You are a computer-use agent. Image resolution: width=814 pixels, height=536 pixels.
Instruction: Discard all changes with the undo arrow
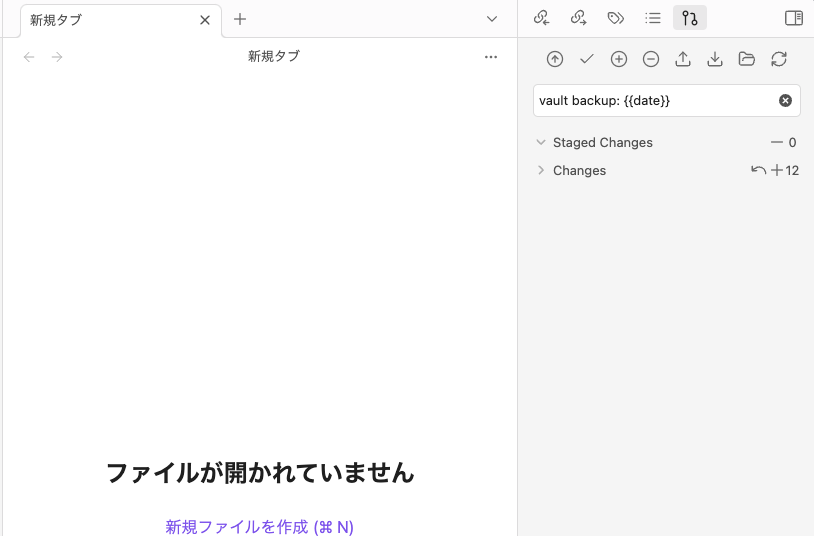point(758,170)
